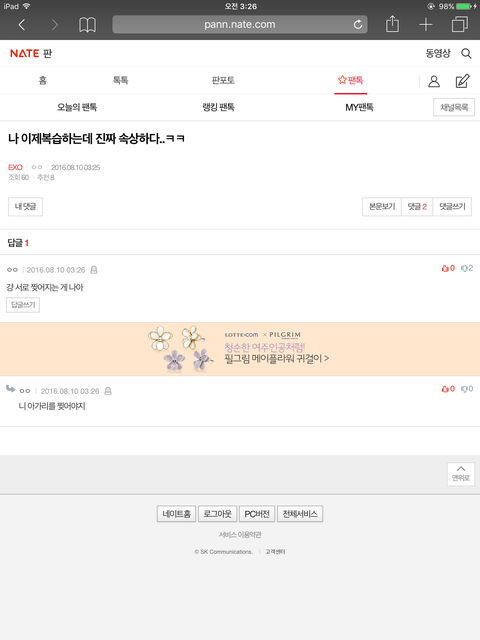Reload the page with the refresh icon
The width and height of the screenshot is (480, 640).
coord(358,24)
